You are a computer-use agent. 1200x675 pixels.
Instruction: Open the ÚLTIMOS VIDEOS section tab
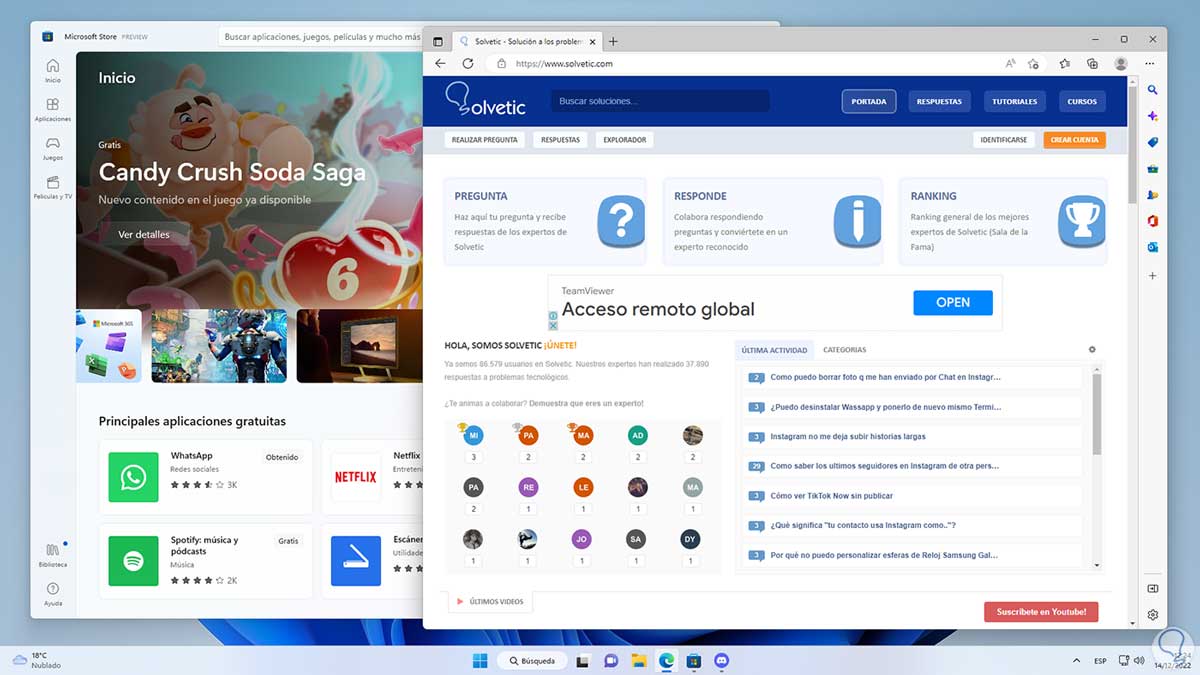pyautogui.click(x=490, y=601)
